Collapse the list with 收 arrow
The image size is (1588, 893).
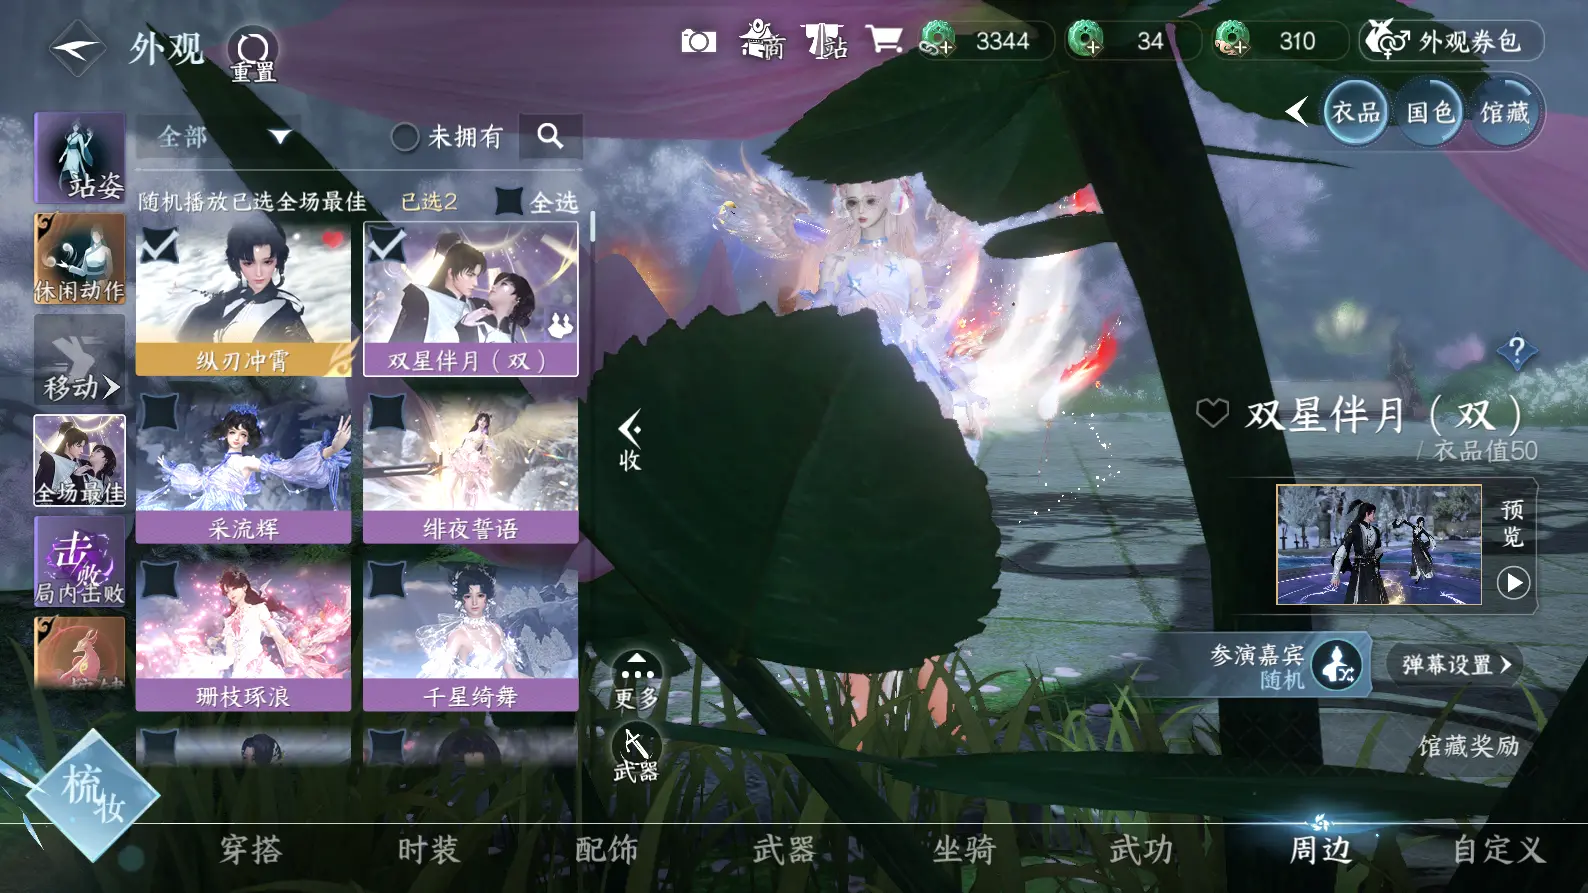pos(630,441)
